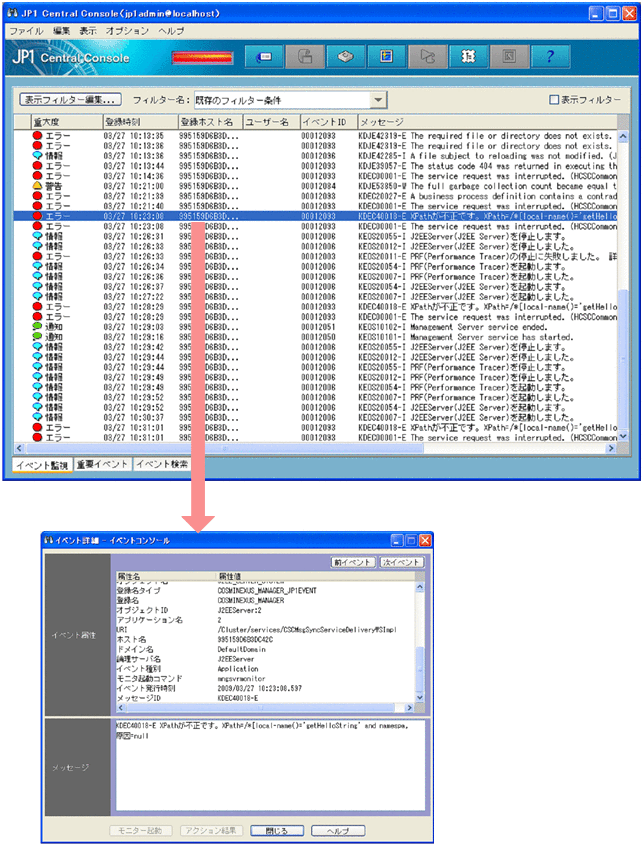Click the DefaultDomain attribute value
The image size is (644, 847).
click(x=242, y=649)
